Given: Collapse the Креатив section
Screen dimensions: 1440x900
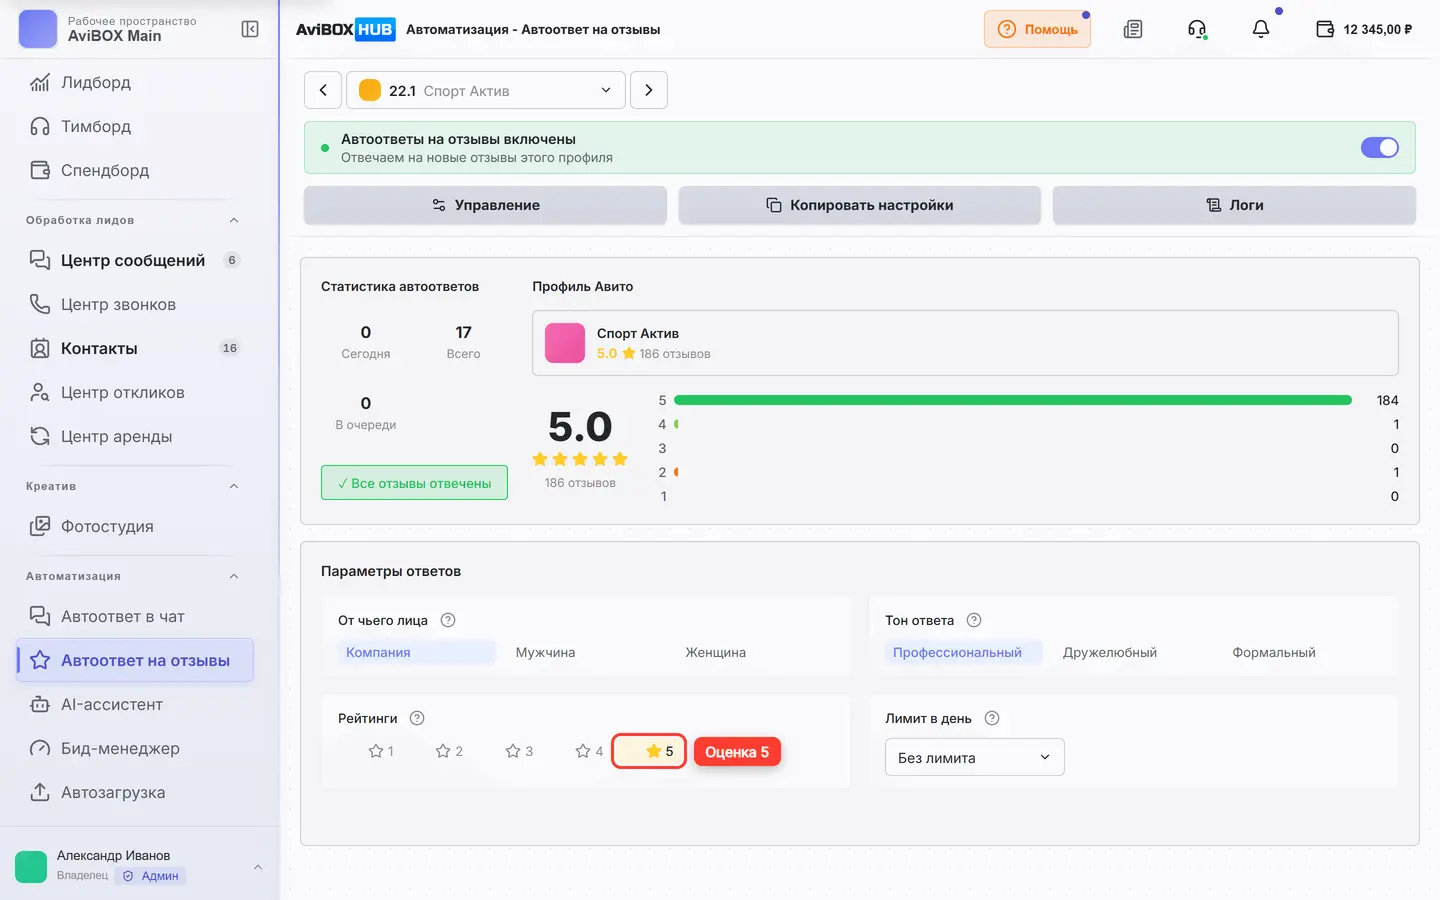Looking at the screenshot, I should [234, 486].
